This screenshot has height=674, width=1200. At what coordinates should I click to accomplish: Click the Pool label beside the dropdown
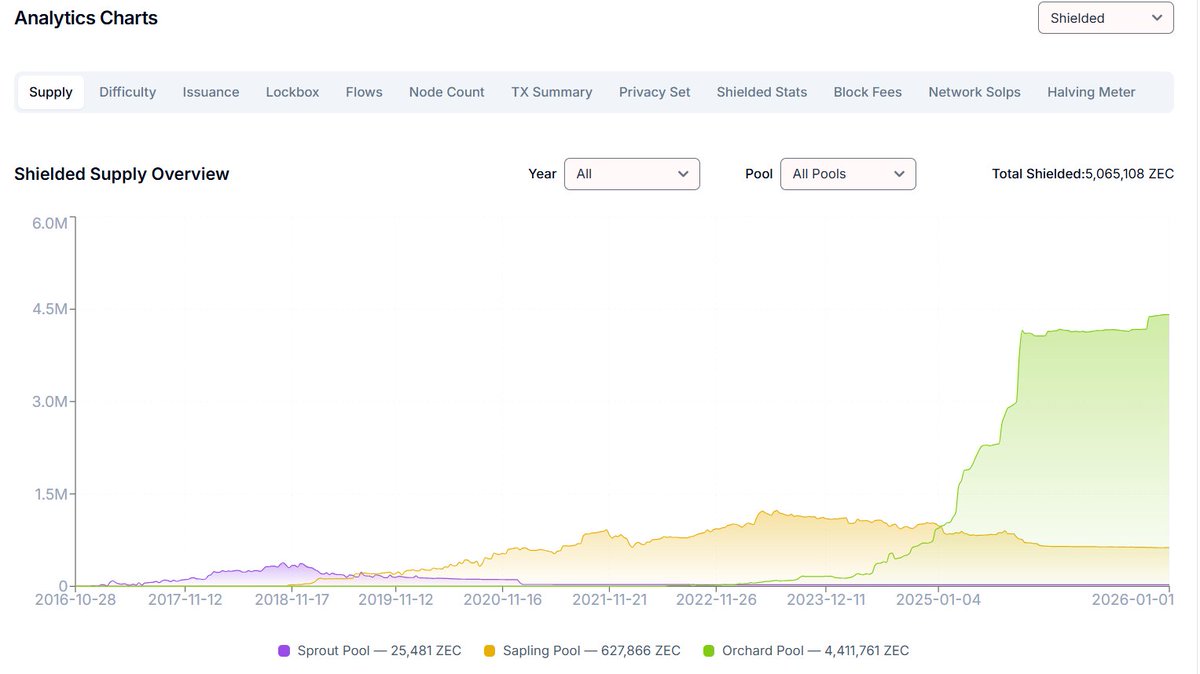coord(759,174)
